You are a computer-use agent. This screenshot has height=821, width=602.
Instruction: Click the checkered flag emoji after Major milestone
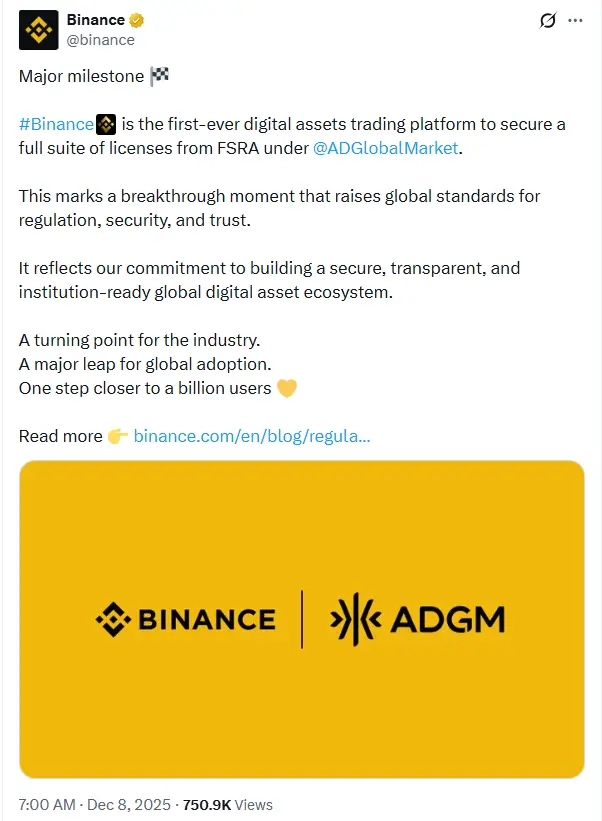point(157,74)
